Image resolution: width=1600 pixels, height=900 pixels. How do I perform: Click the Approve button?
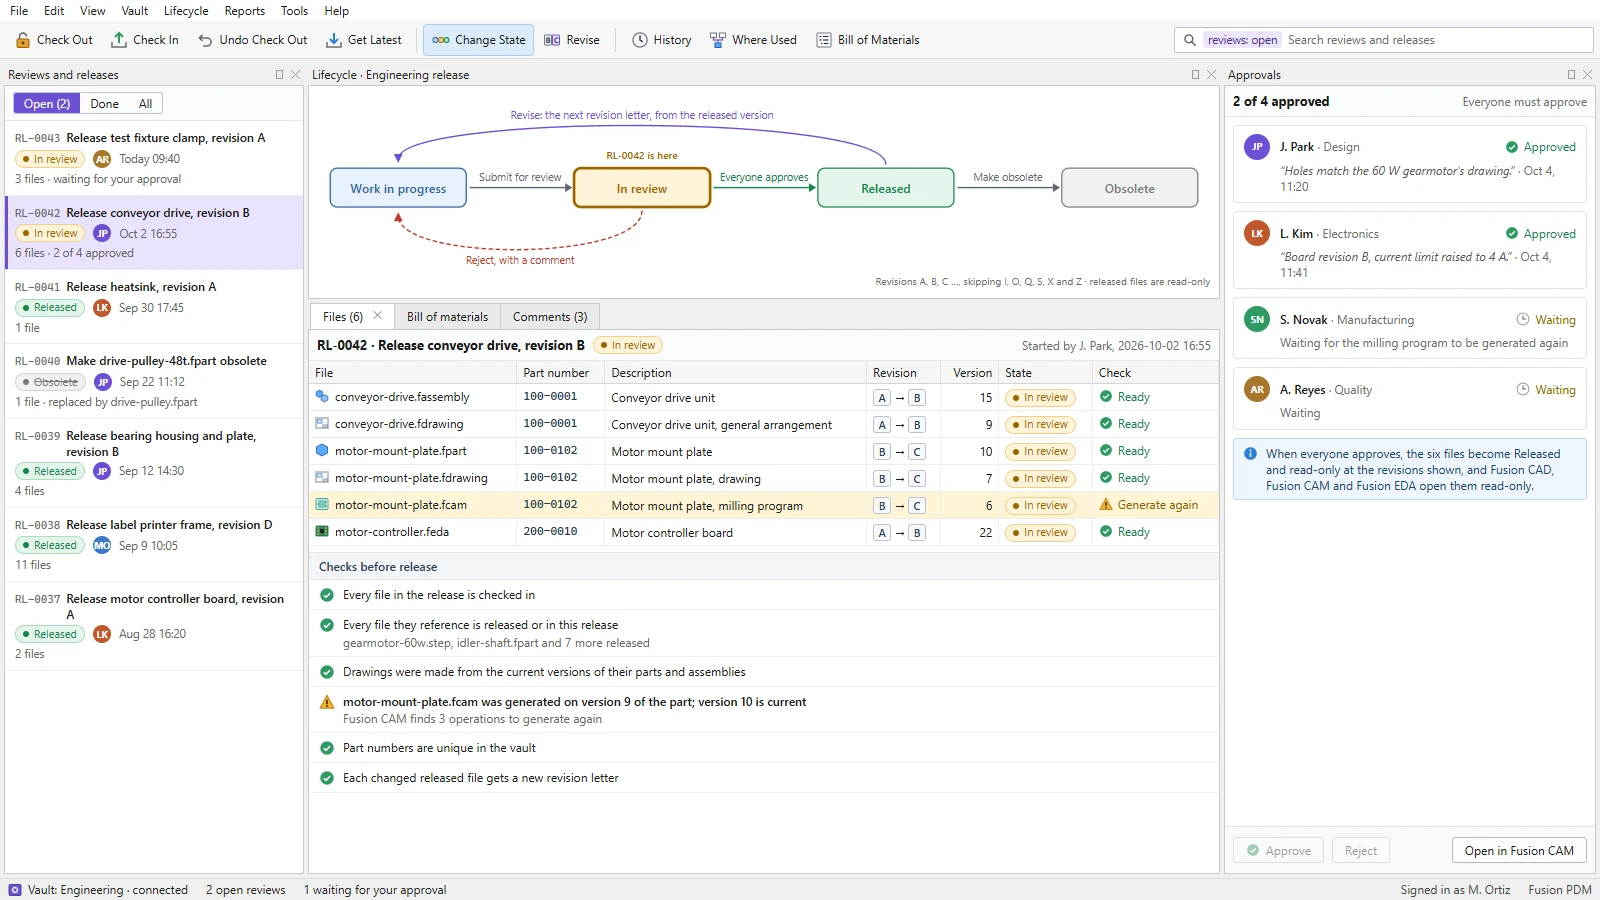click(1279, 851)
